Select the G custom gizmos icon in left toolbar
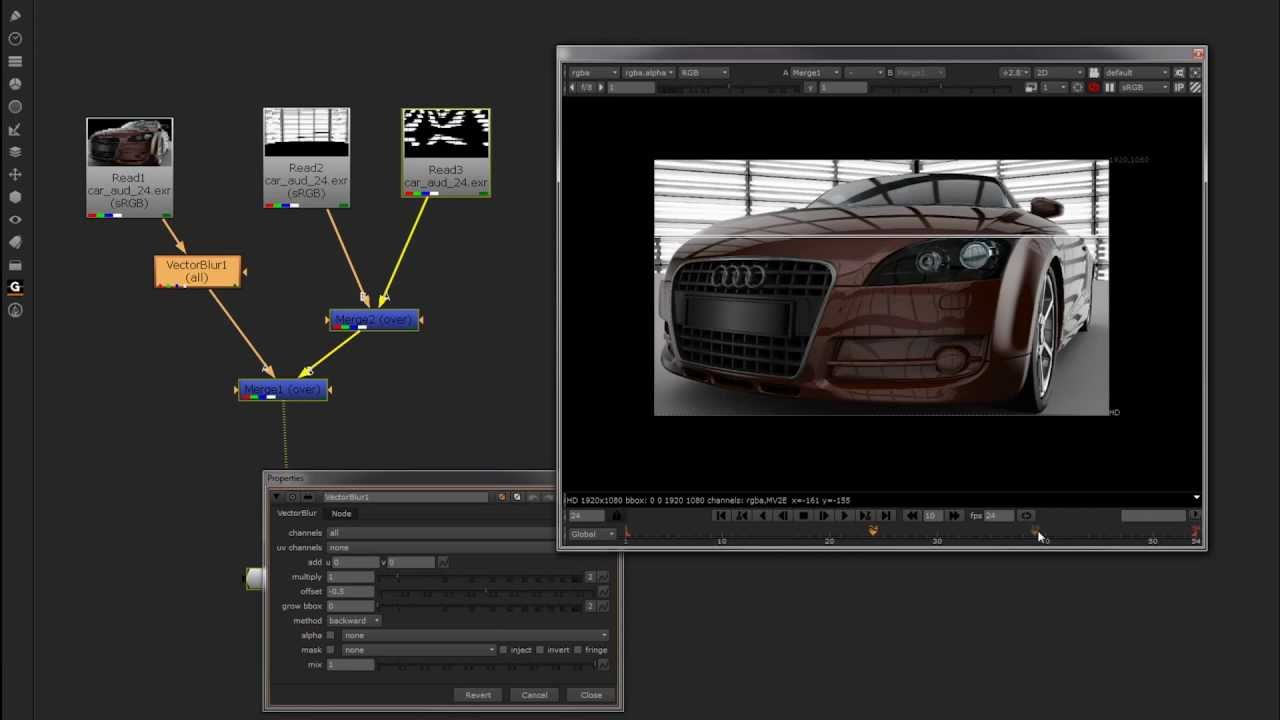The height and width of the screenshot is (720, 1280). tap(15, 287)
